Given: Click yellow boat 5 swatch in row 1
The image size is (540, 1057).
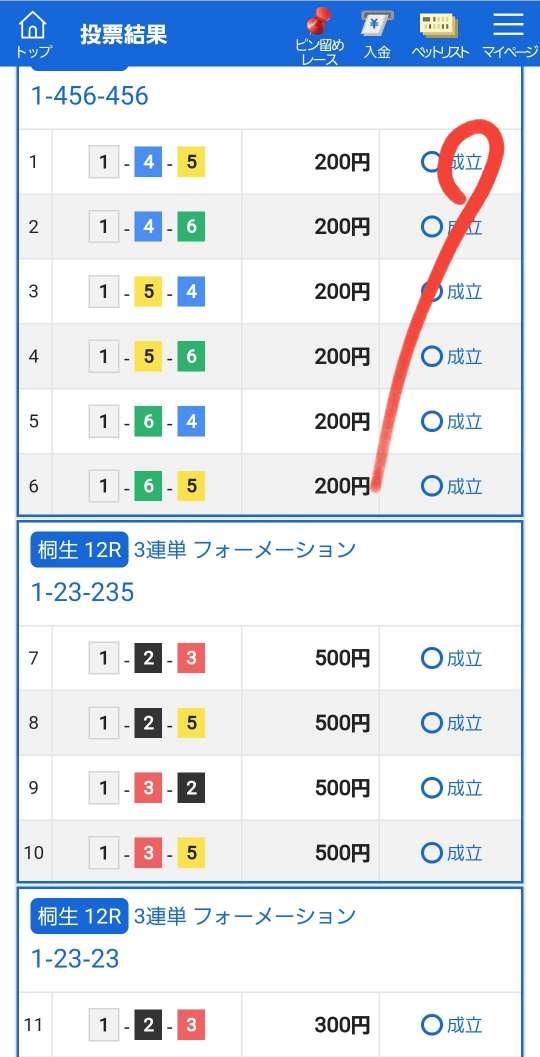Looking at the screenshot, I should click(x=191, y=162).
